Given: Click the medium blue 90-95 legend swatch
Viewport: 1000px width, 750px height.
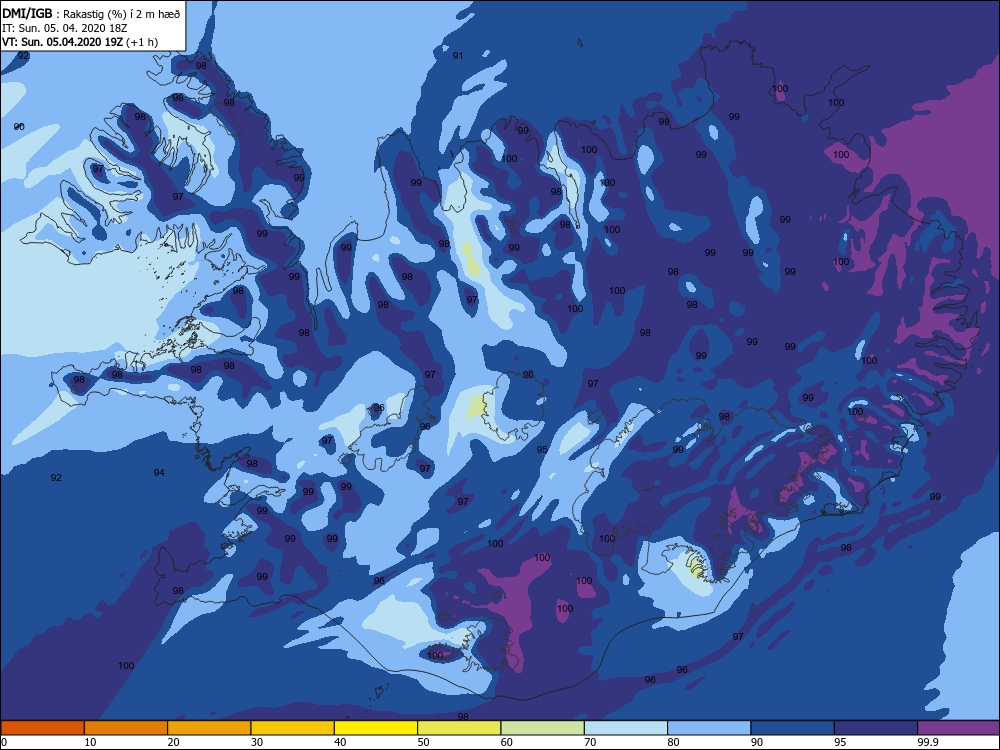Looking at the screenshot, I should point(793,728).
